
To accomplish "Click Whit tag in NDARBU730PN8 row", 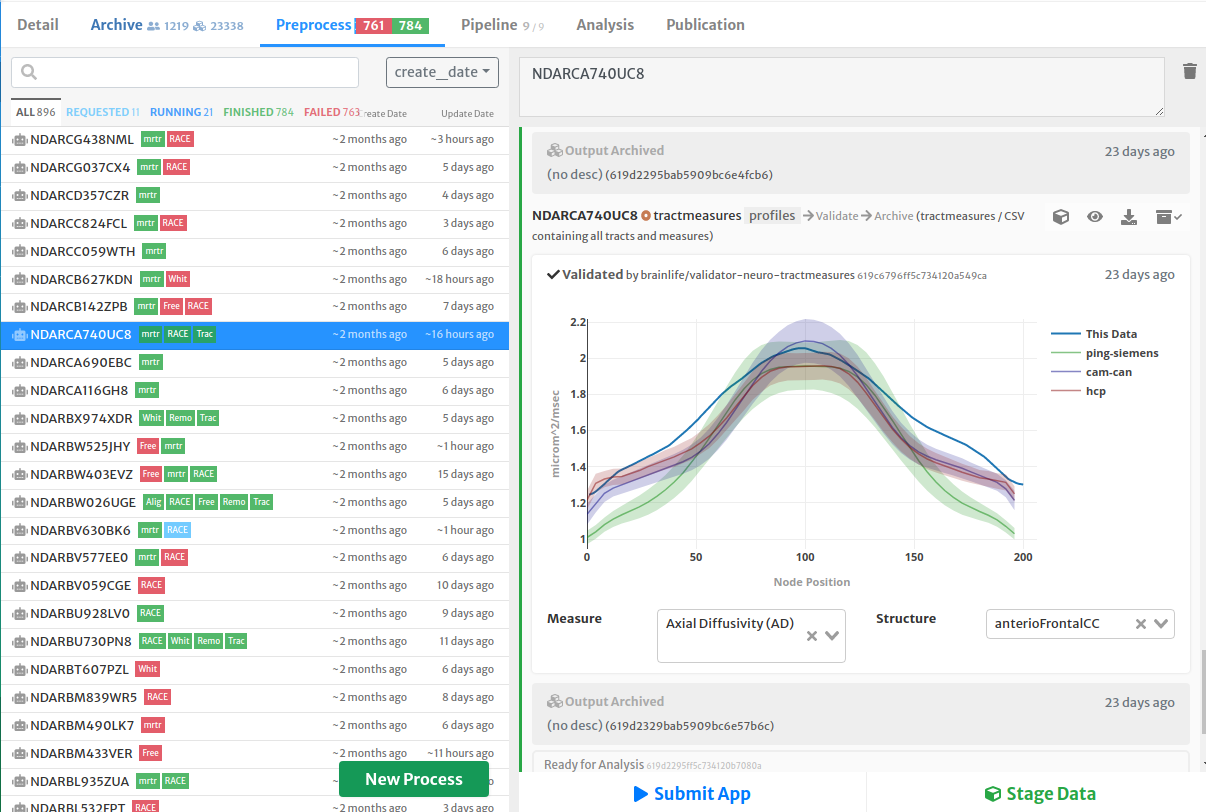I will [x=180, y=641].
